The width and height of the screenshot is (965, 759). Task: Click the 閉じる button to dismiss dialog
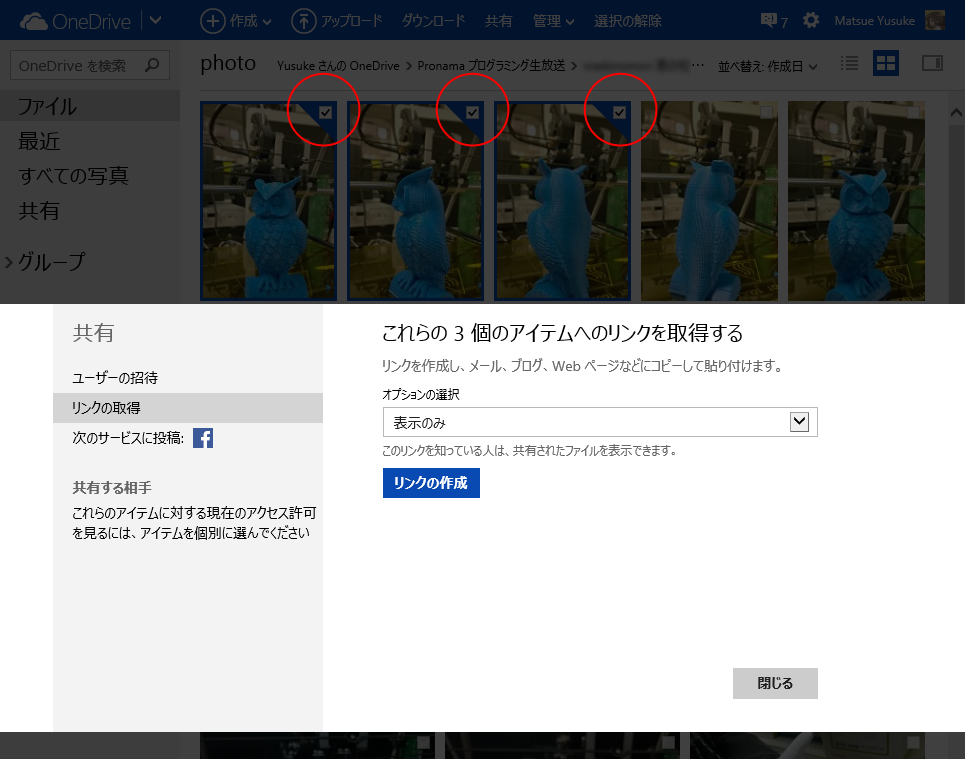click(775, 683)
